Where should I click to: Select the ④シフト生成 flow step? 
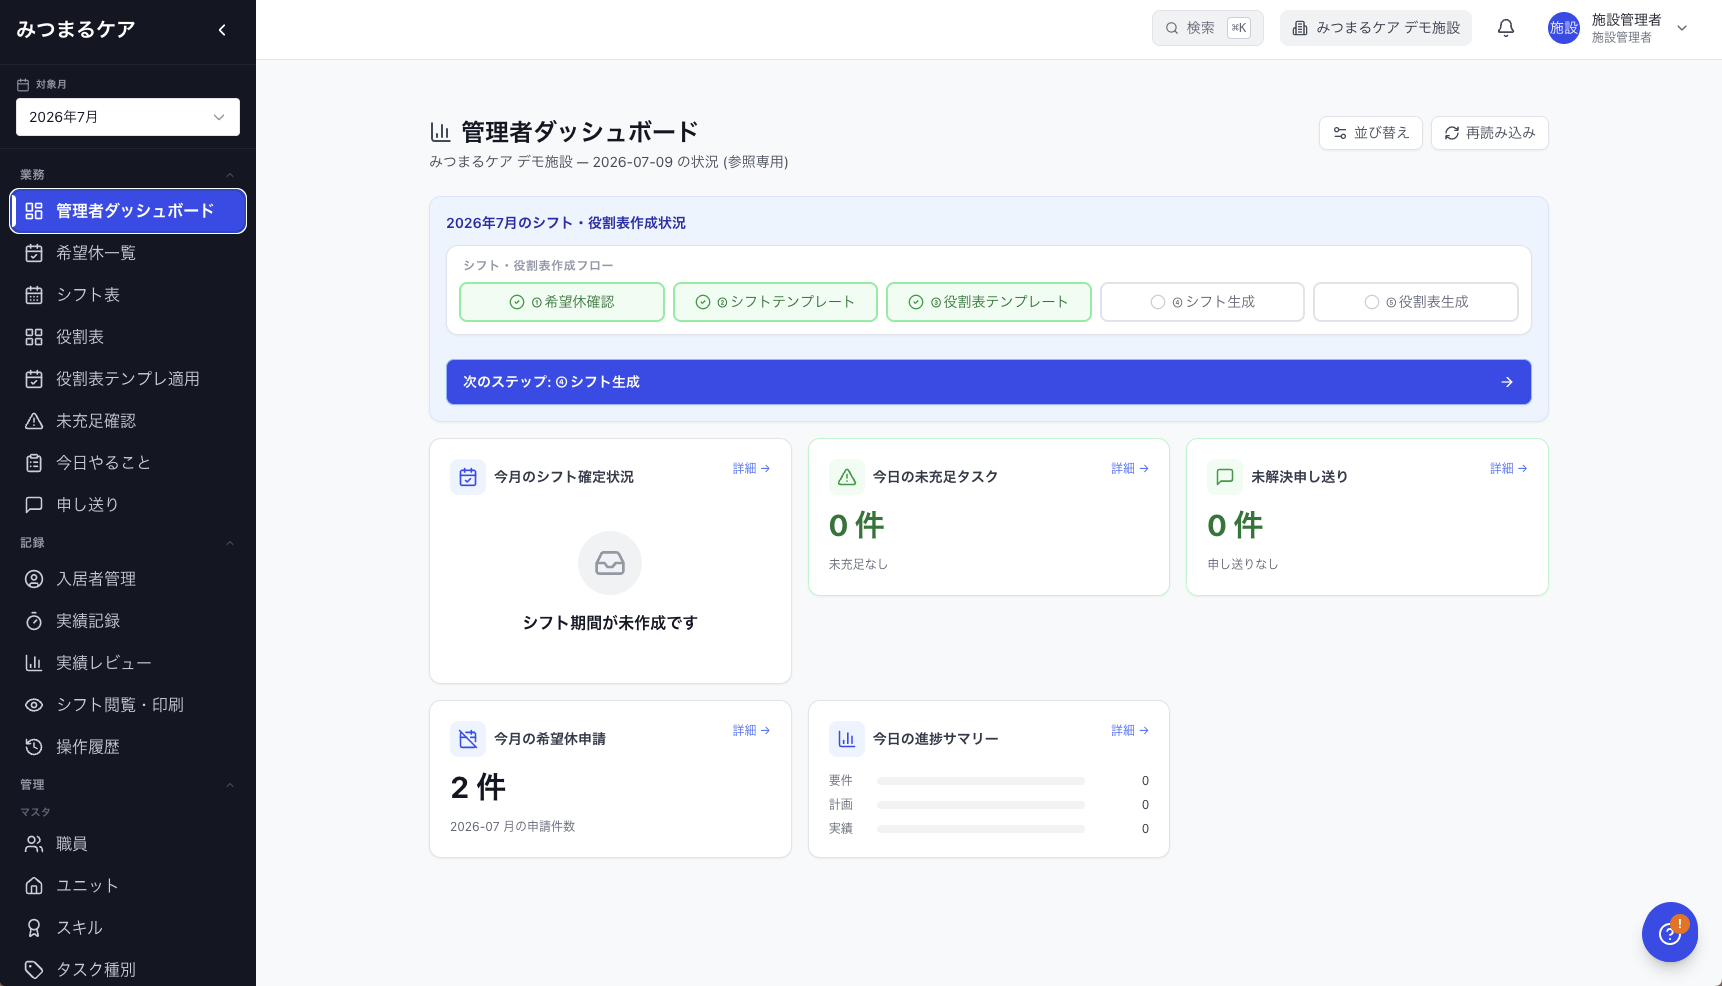(1203, 302)
